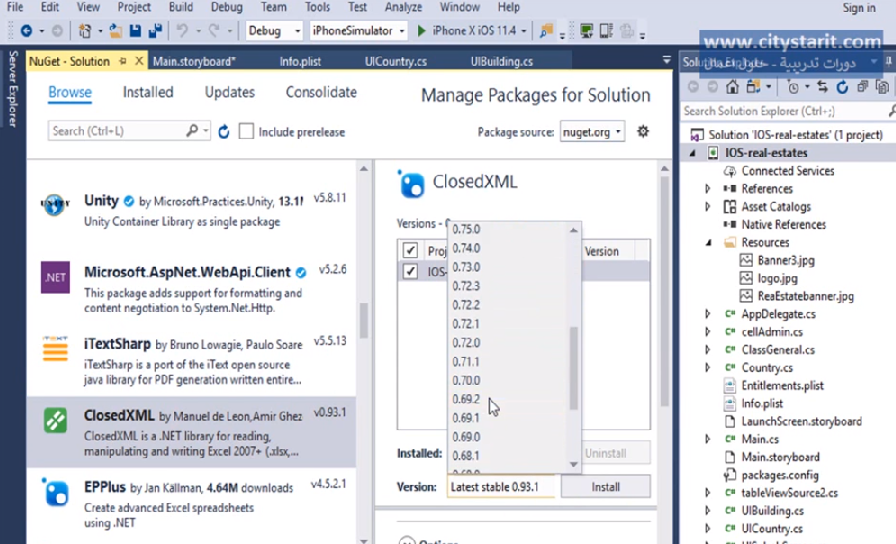The height and width of the screenshot is (544, 896).
Task: Click the NuGet search input field
Action: (117, 131)
